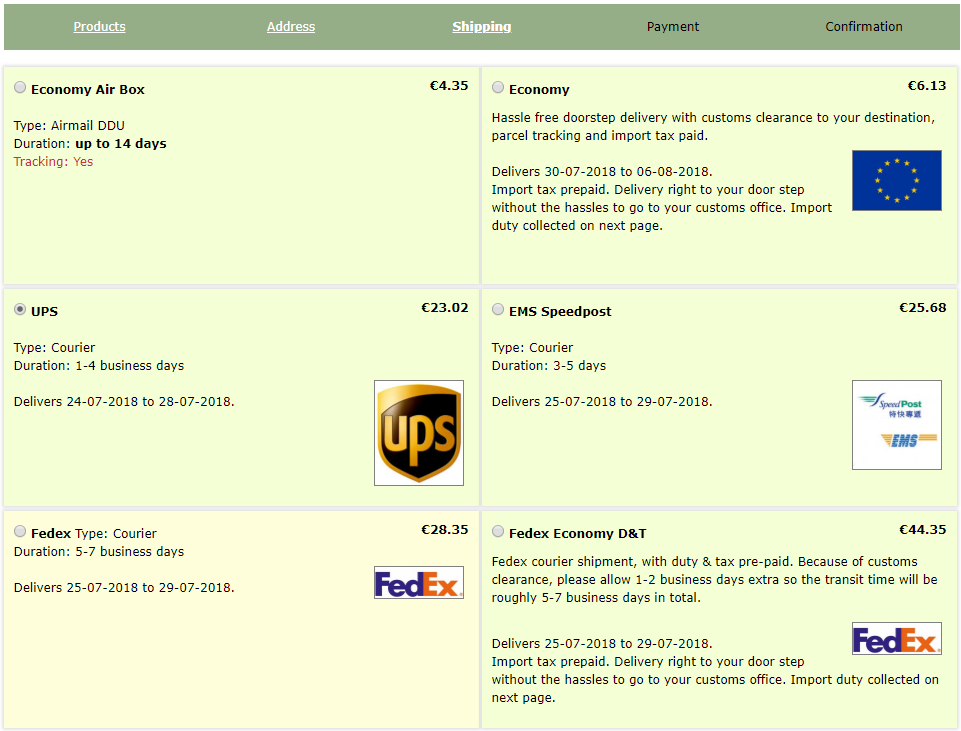961x731 pixels.
Task: Click 'Hassle free doorstep delivery' description
Action: point(713,126)
